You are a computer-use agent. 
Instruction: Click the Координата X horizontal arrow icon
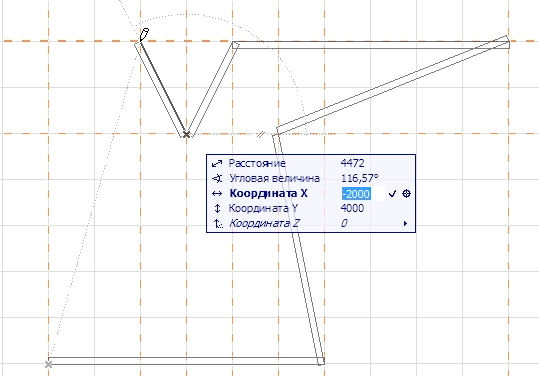pos(217,194)
